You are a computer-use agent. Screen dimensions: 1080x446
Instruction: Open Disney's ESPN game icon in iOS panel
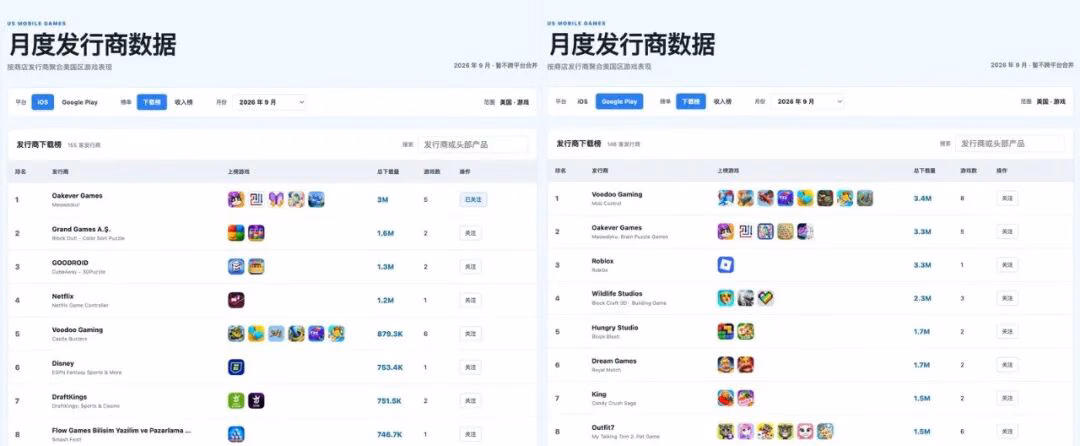[x=236, y=367]
